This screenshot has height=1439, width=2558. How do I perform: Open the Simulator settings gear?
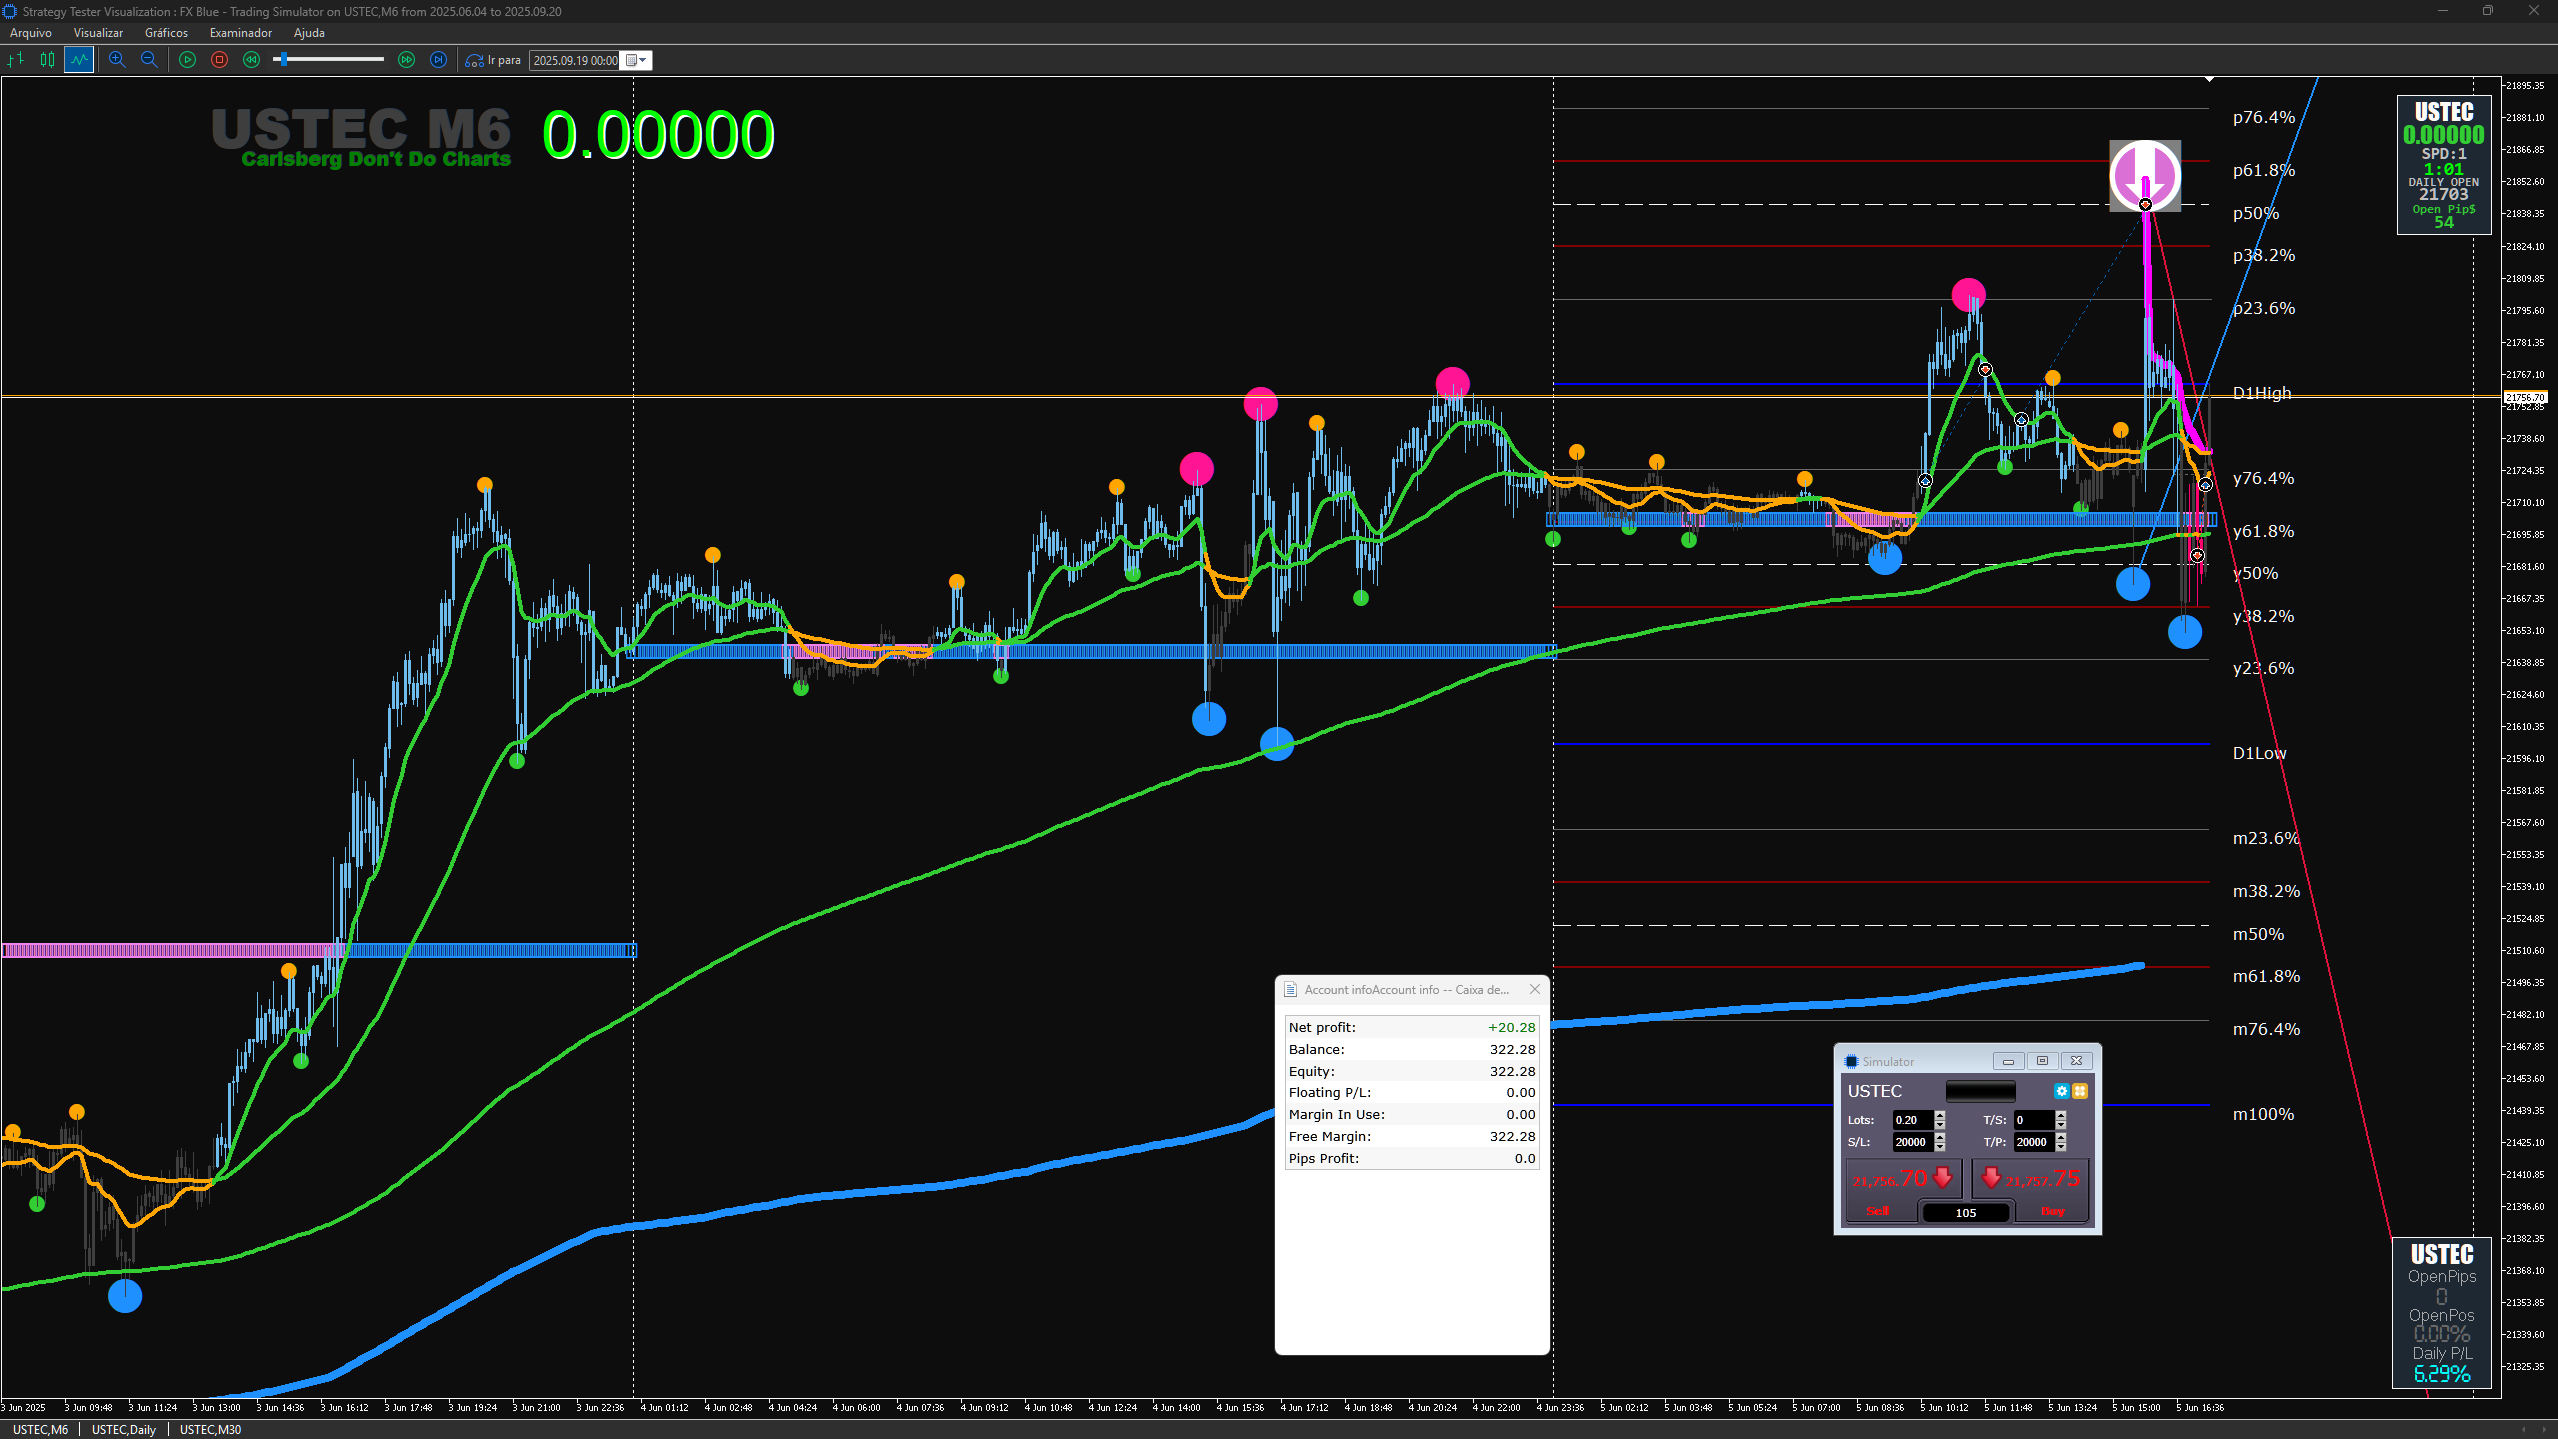pos(2061,1091)
